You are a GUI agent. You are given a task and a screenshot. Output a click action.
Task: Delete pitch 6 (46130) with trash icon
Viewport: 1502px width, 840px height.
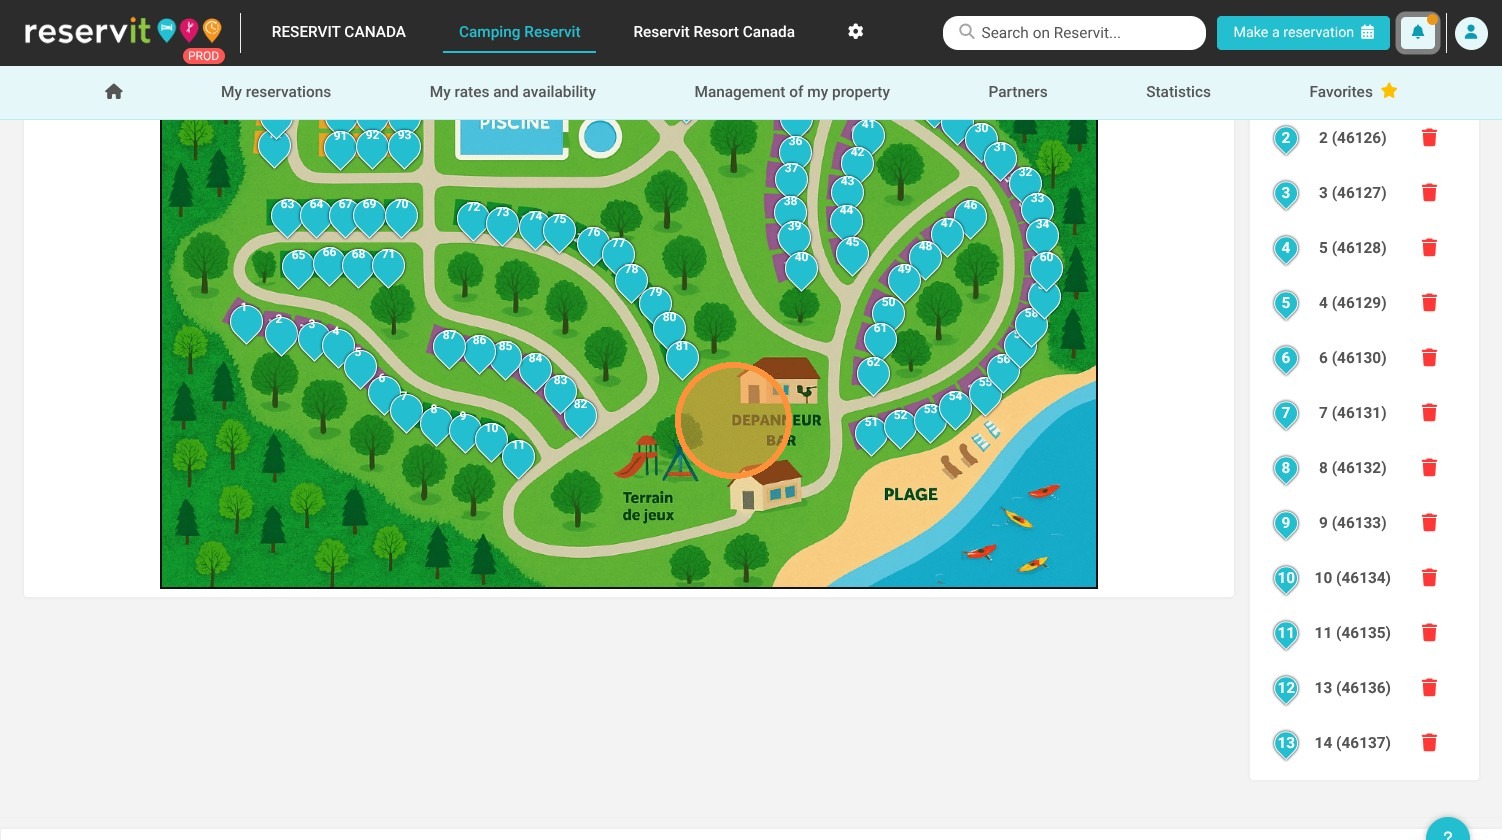pos(1429,358)
